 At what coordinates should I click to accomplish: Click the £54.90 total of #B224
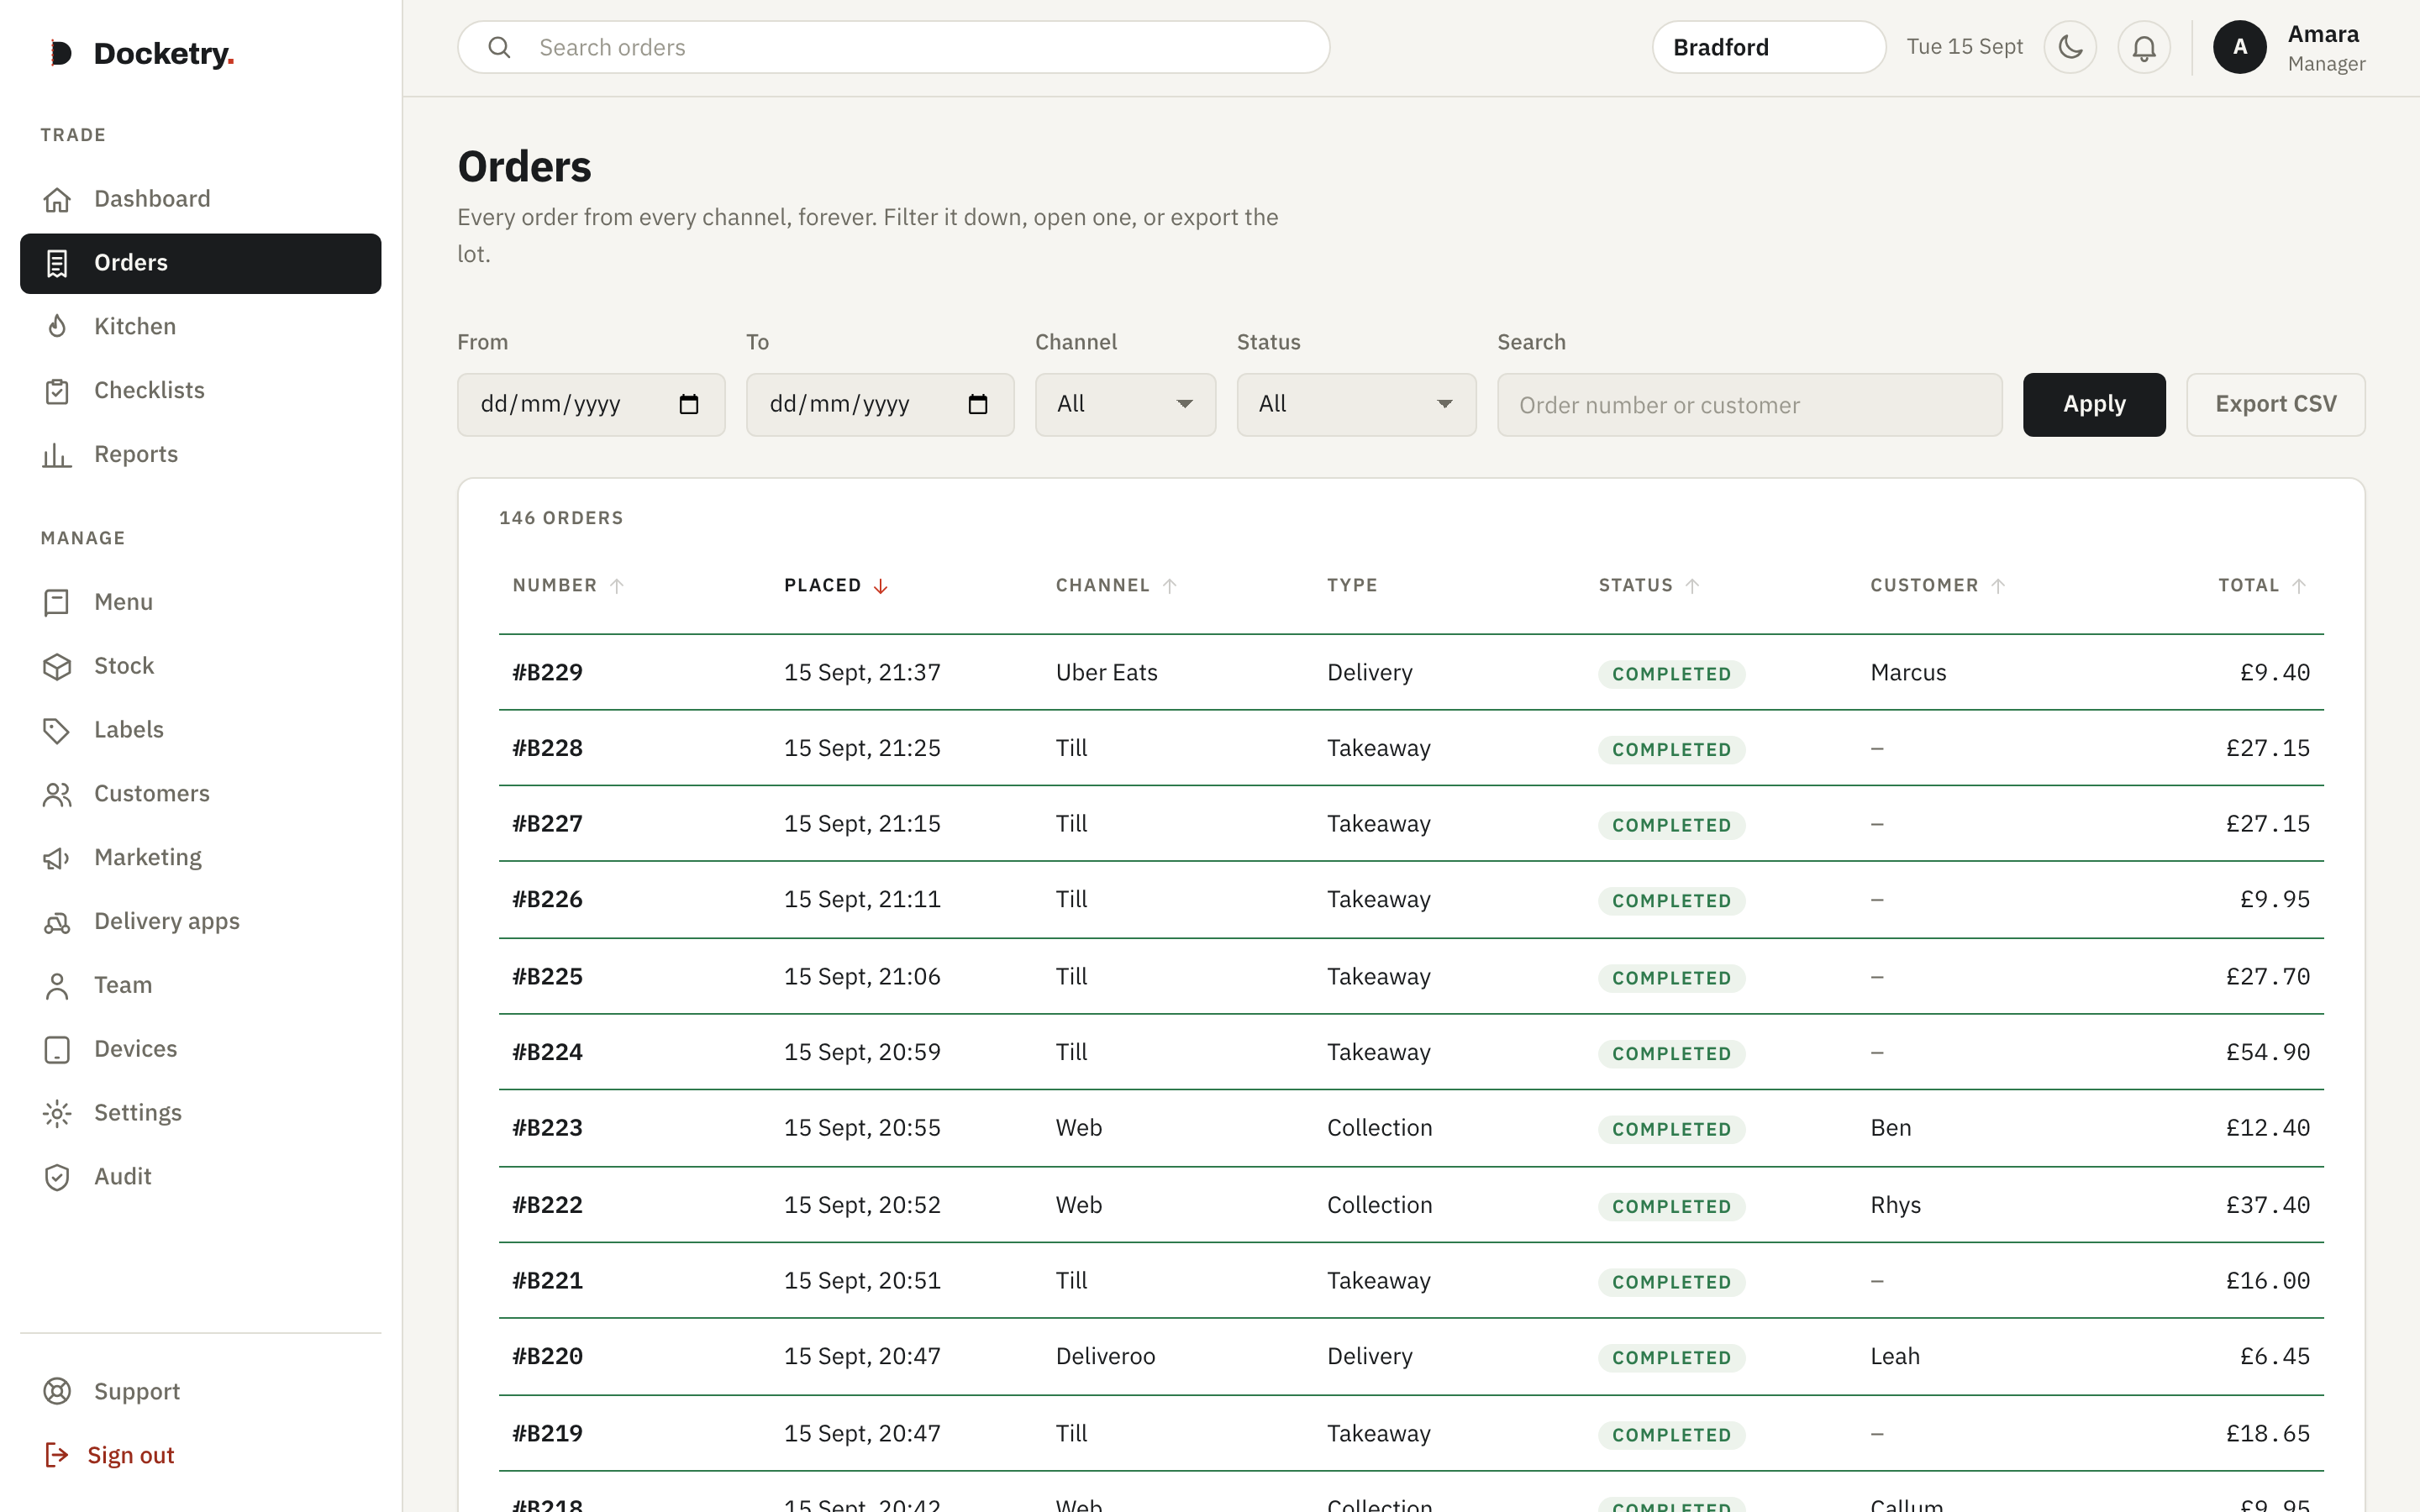pyautogui.click(x=2267, y=1052)
